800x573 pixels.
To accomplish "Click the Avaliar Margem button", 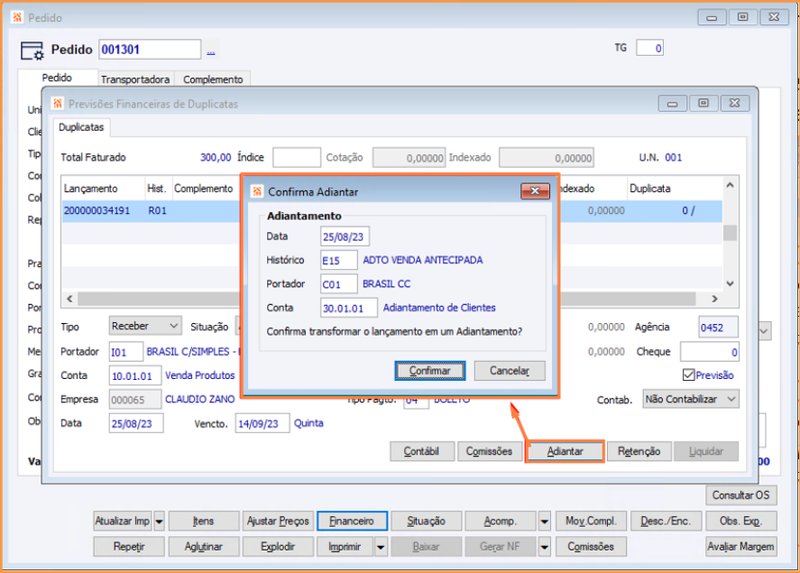I will [x=741, y=546].
